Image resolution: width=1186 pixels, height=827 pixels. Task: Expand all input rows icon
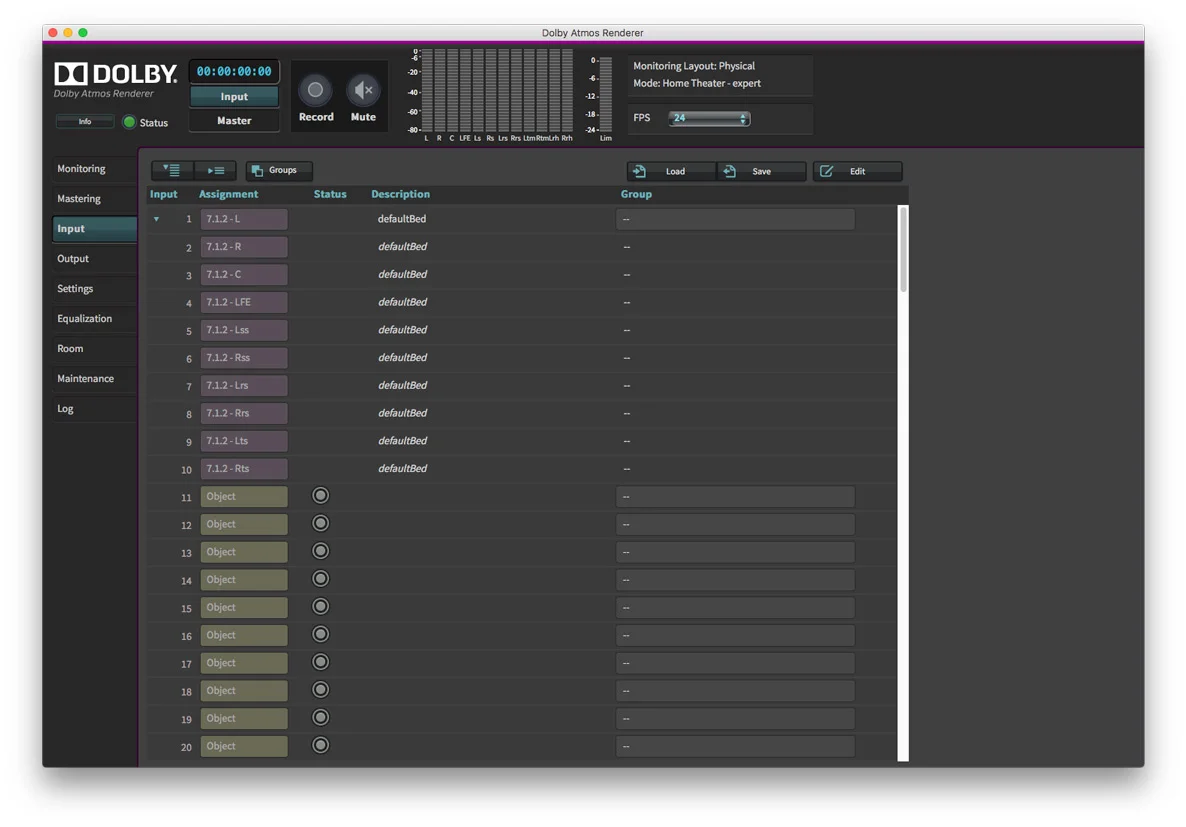tap(172, 170)
